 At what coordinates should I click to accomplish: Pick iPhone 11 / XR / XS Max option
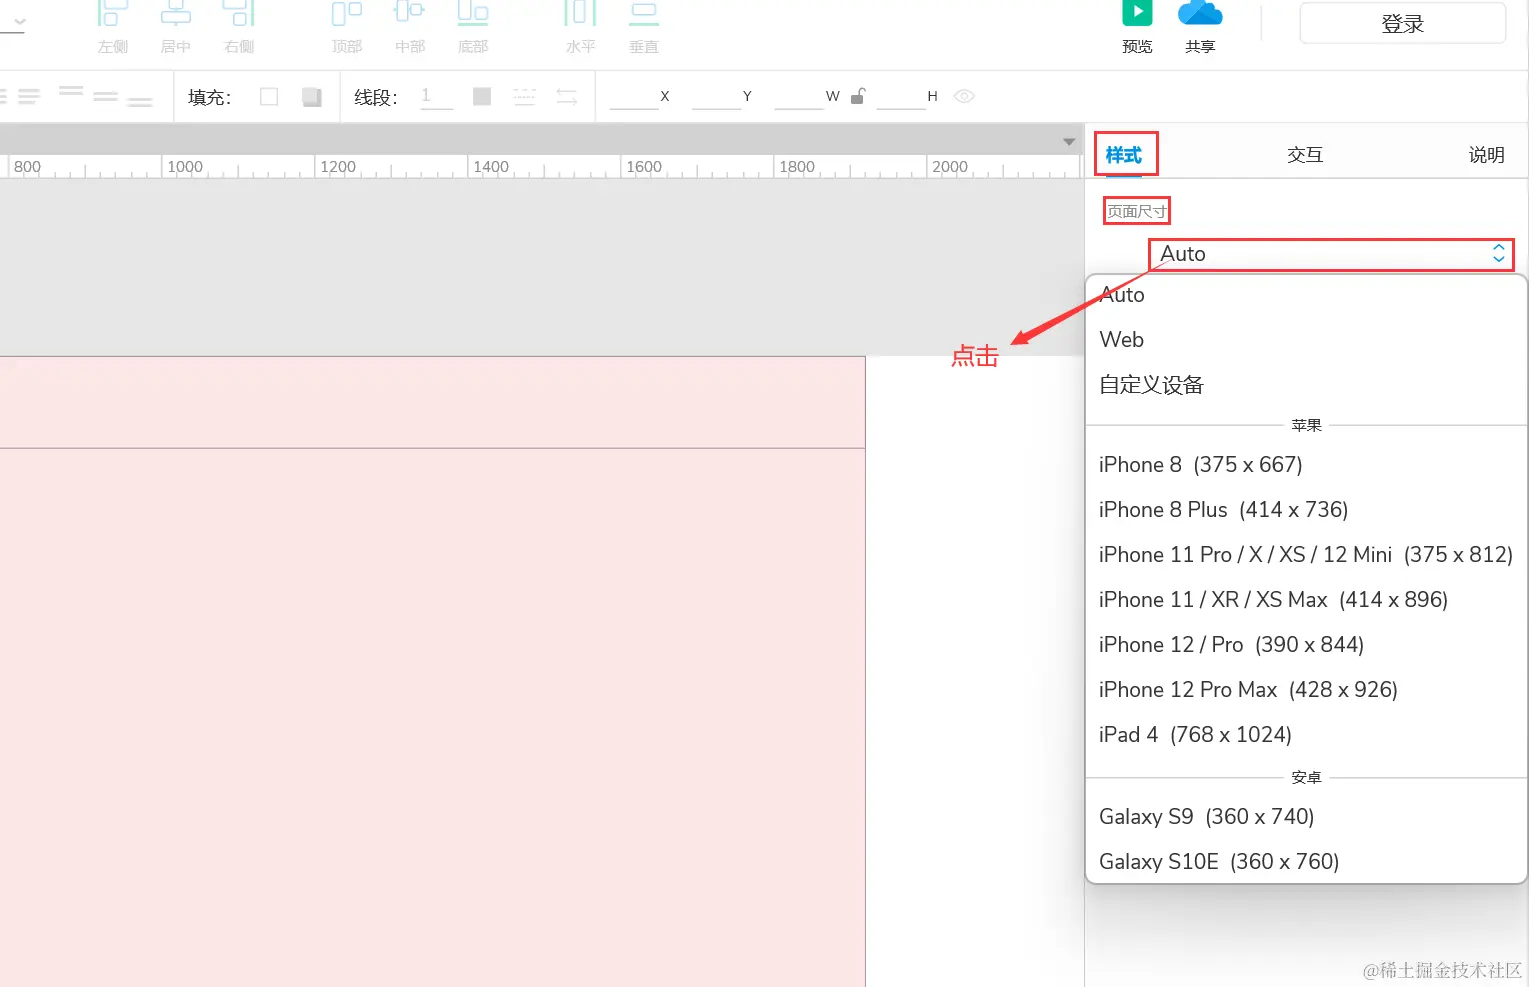[x=1306, y=600]
